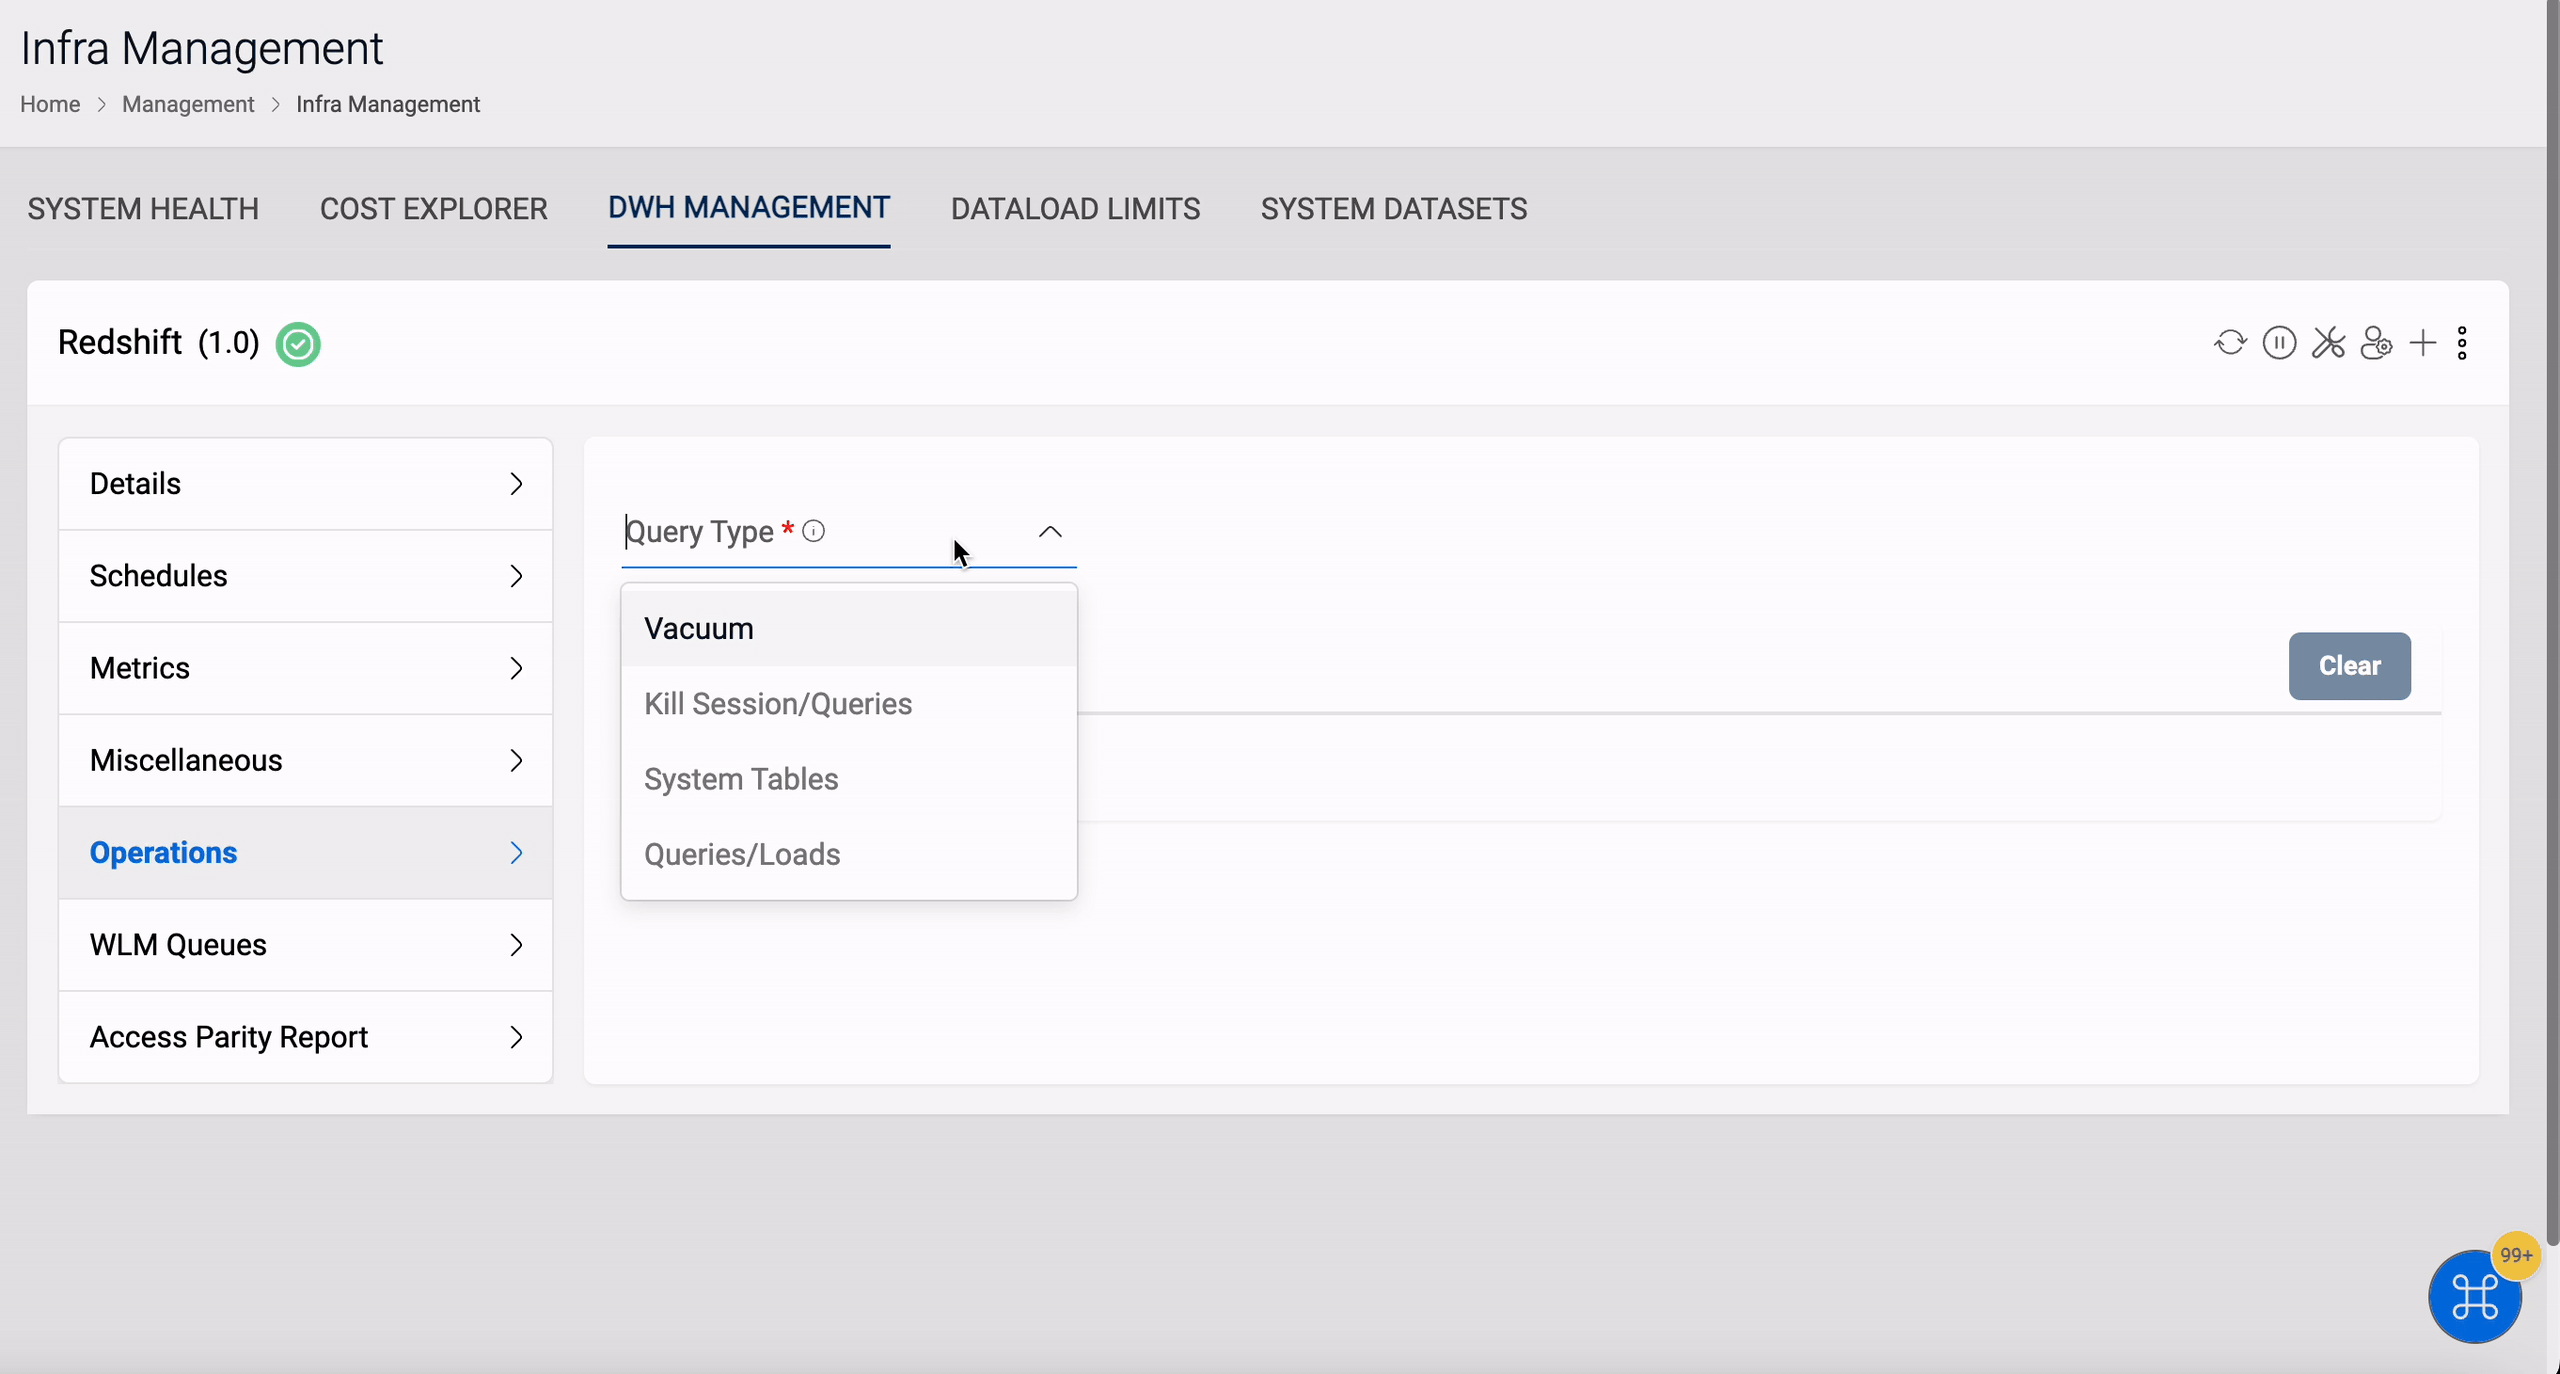Click the Redshift (1.0) title text
This screenshot has height=1374, width=2560.
(158, 343)
